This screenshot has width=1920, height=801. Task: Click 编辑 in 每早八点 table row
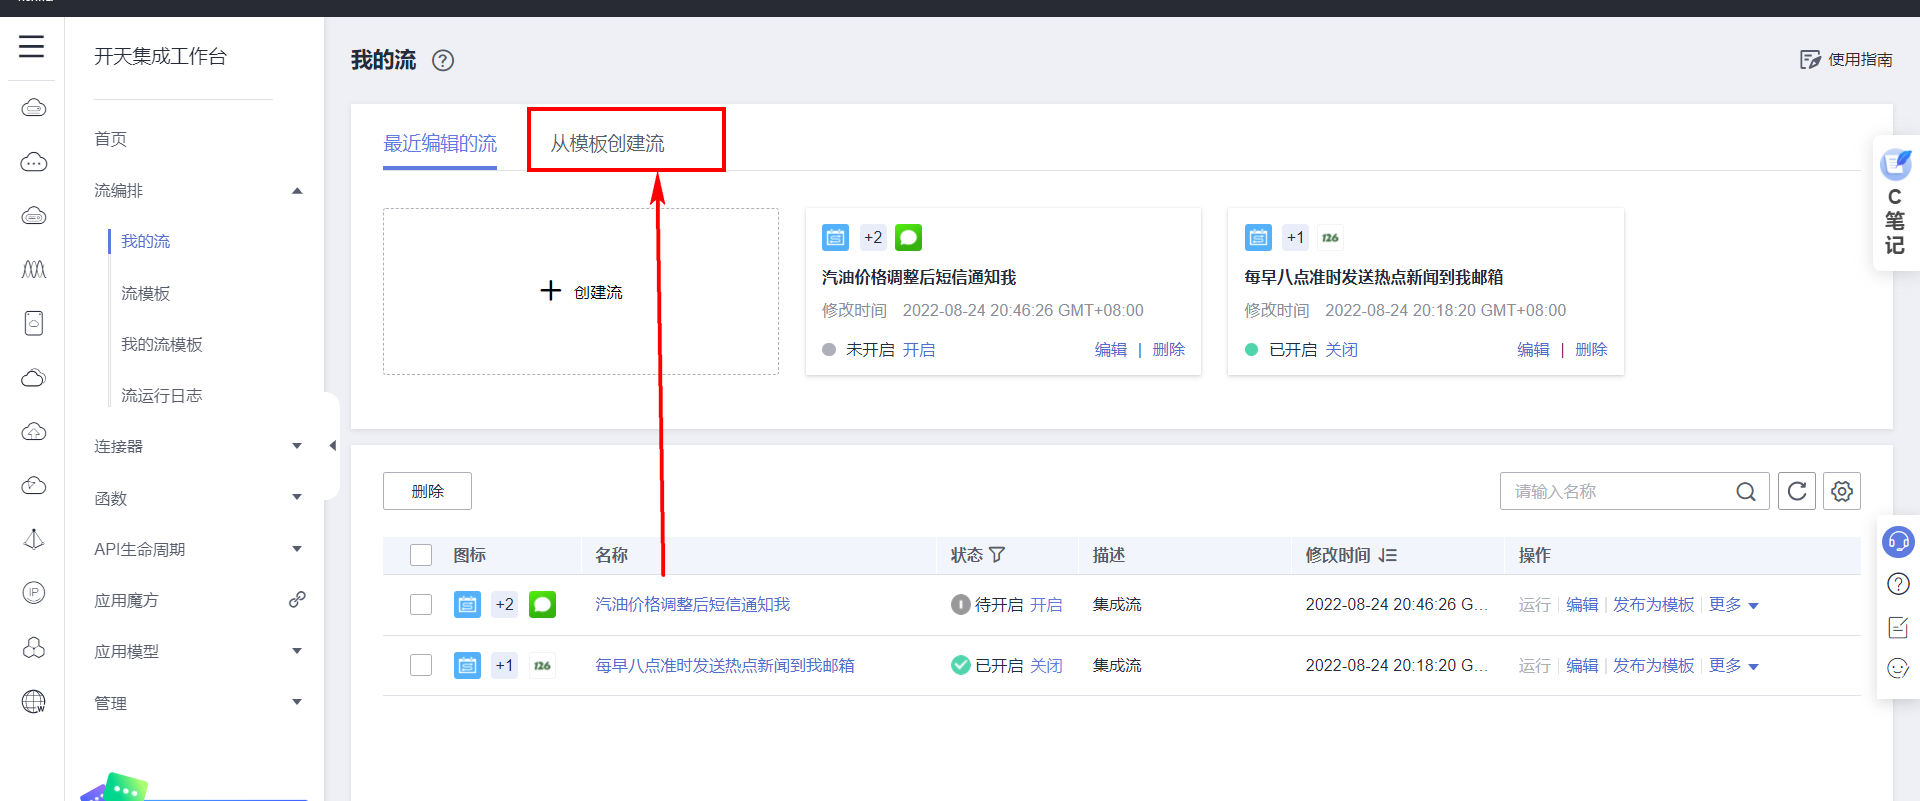tap(1582, 666)
